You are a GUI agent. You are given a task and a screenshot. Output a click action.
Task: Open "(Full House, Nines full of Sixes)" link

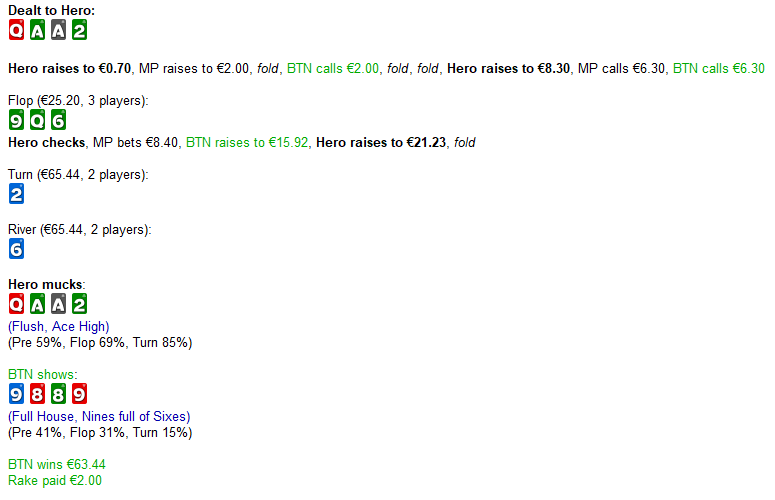[99, 417]
